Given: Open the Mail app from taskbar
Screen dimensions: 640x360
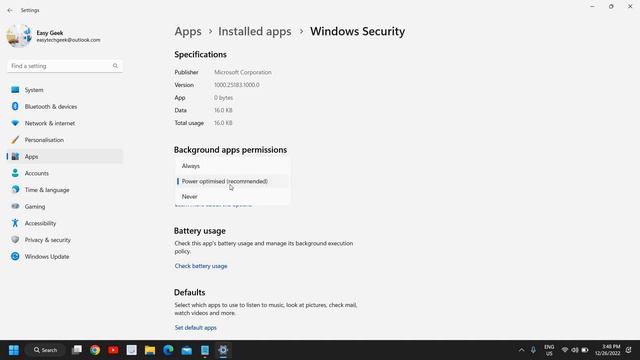Looking at the screenshot, I should [187, 350].
